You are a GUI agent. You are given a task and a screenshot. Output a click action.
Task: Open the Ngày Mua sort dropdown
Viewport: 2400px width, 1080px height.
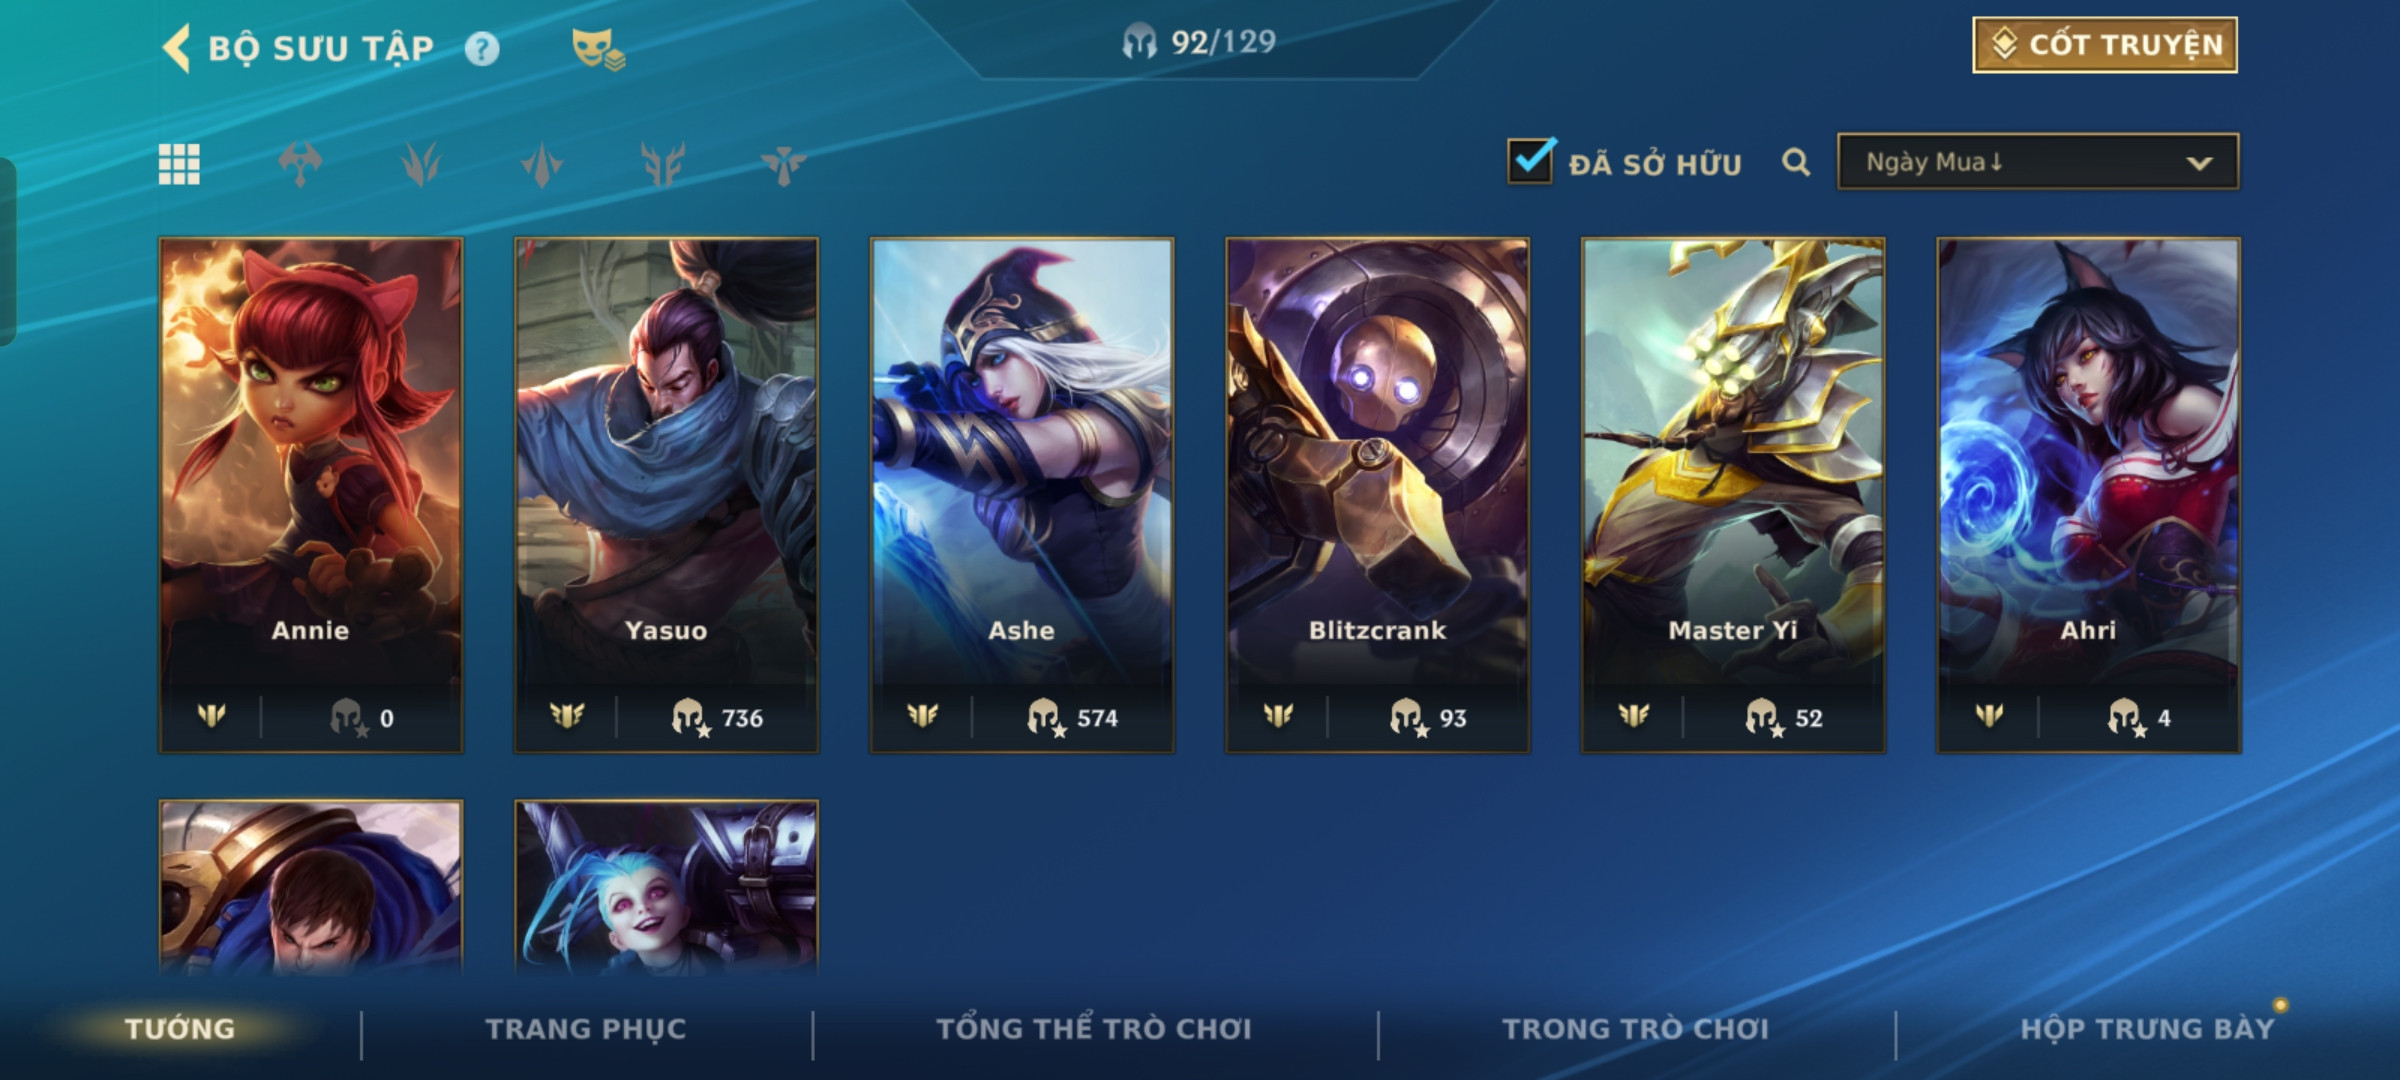click(2038, 162)
